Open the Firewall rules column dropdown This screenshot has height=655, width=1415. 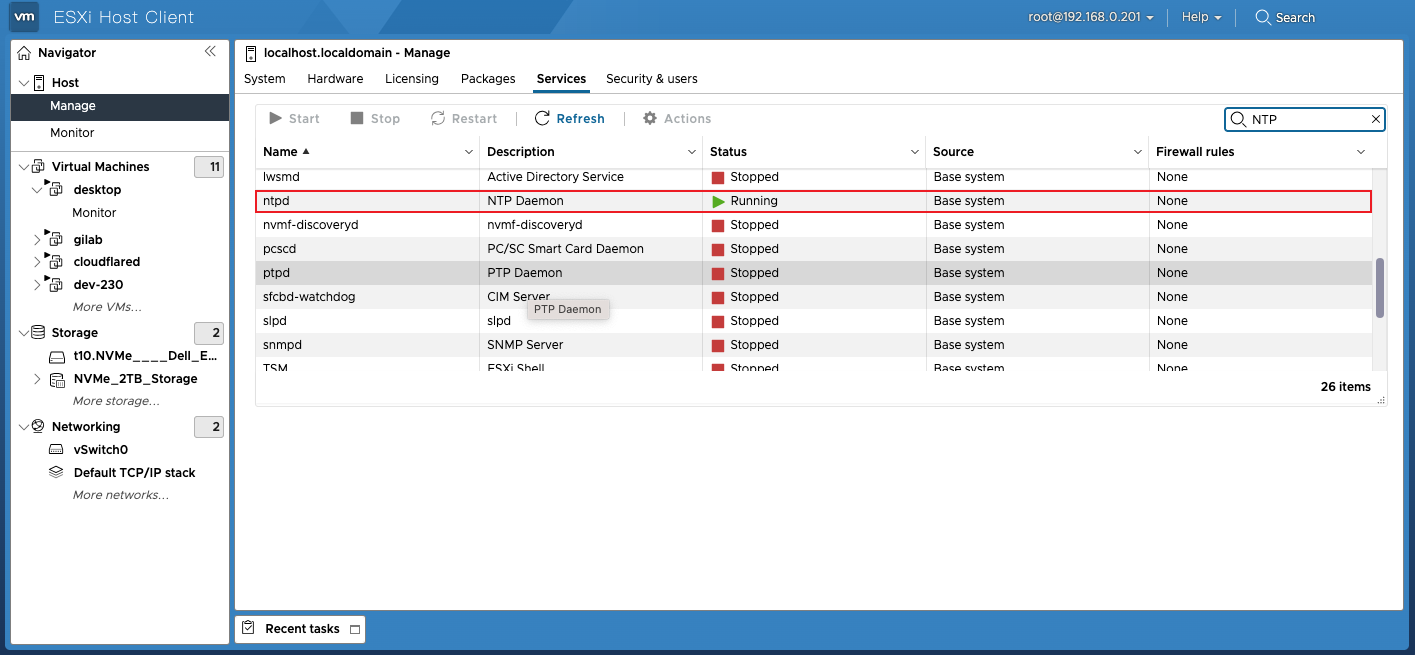pos(1361,152)
